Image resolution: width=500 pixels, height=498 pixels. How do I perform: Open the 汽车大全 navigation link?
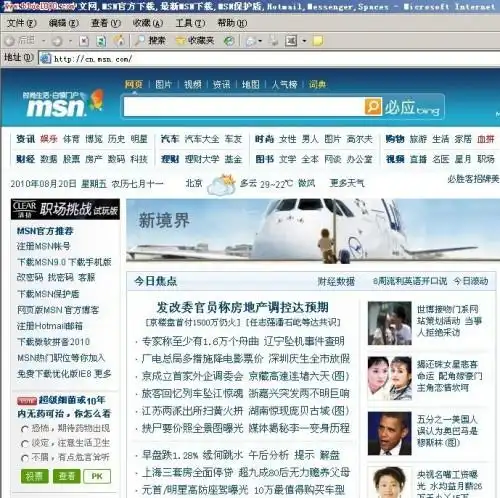click(x=202, y=139)
